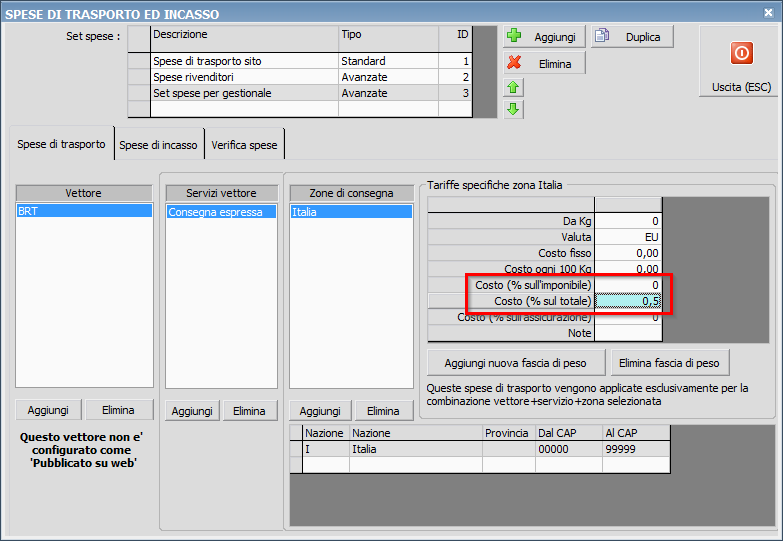The width and height of the screenshot is (783, 541).
Task: Click Elimina under Zone di consegna
Action: 383,411
